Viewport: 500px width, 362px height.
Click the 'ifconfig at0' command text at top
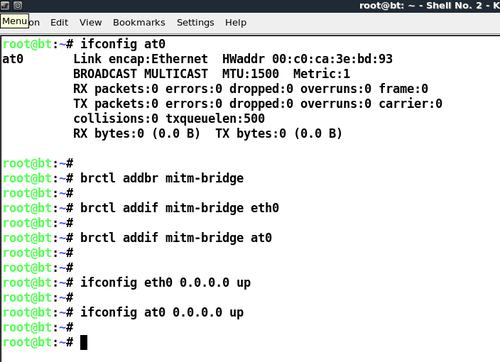coord(123,44)
